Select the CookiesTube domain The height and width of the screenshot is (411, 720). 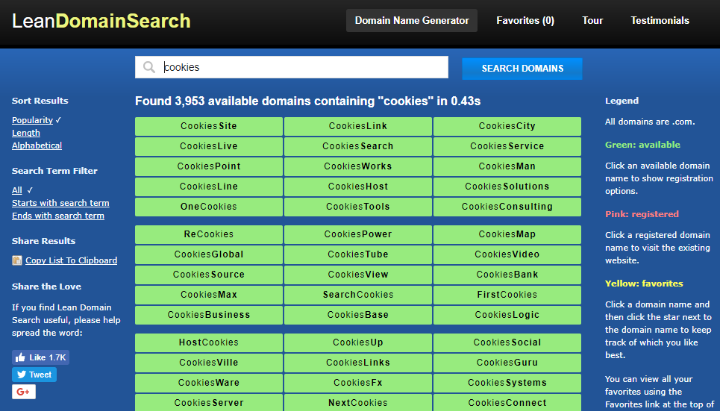pyautogui.click(x=358, y=254)
